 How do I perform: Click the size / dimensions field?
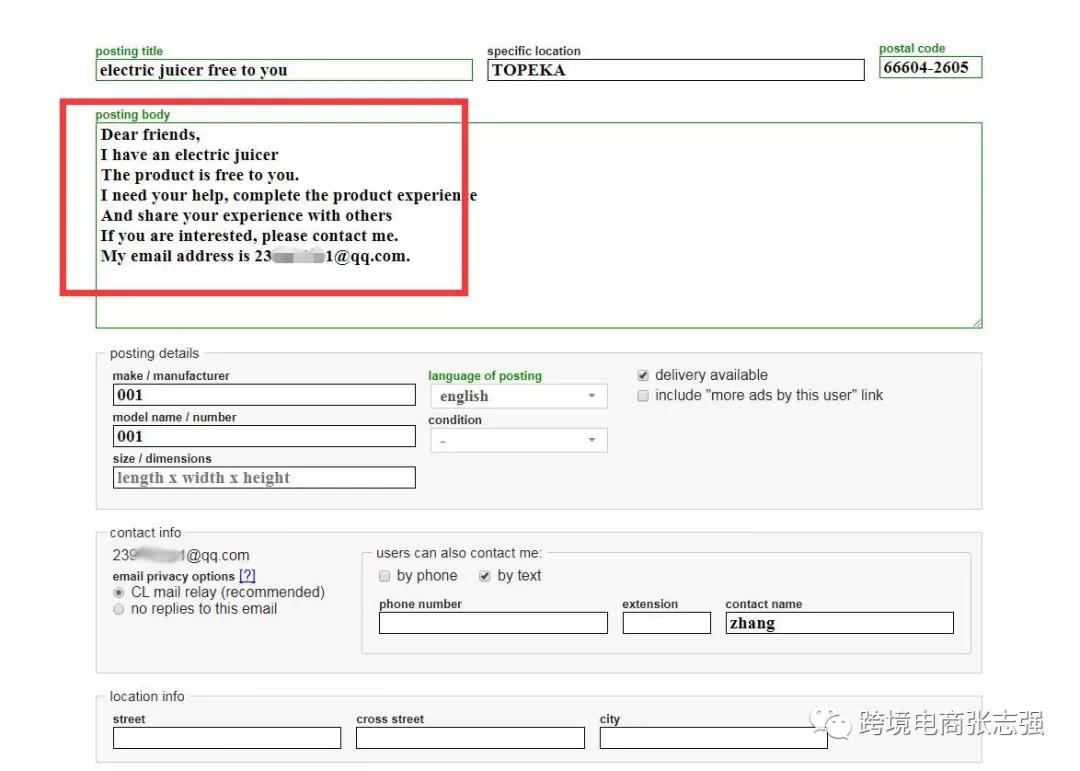(264, 478)
